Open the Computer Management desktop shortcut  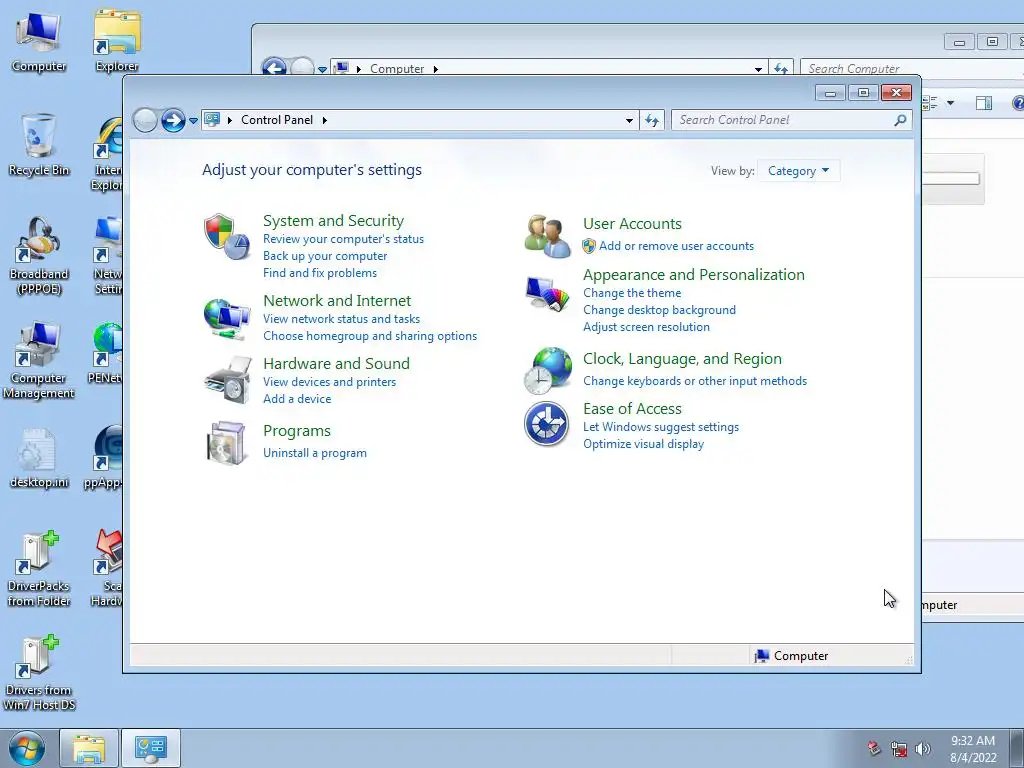39,360
